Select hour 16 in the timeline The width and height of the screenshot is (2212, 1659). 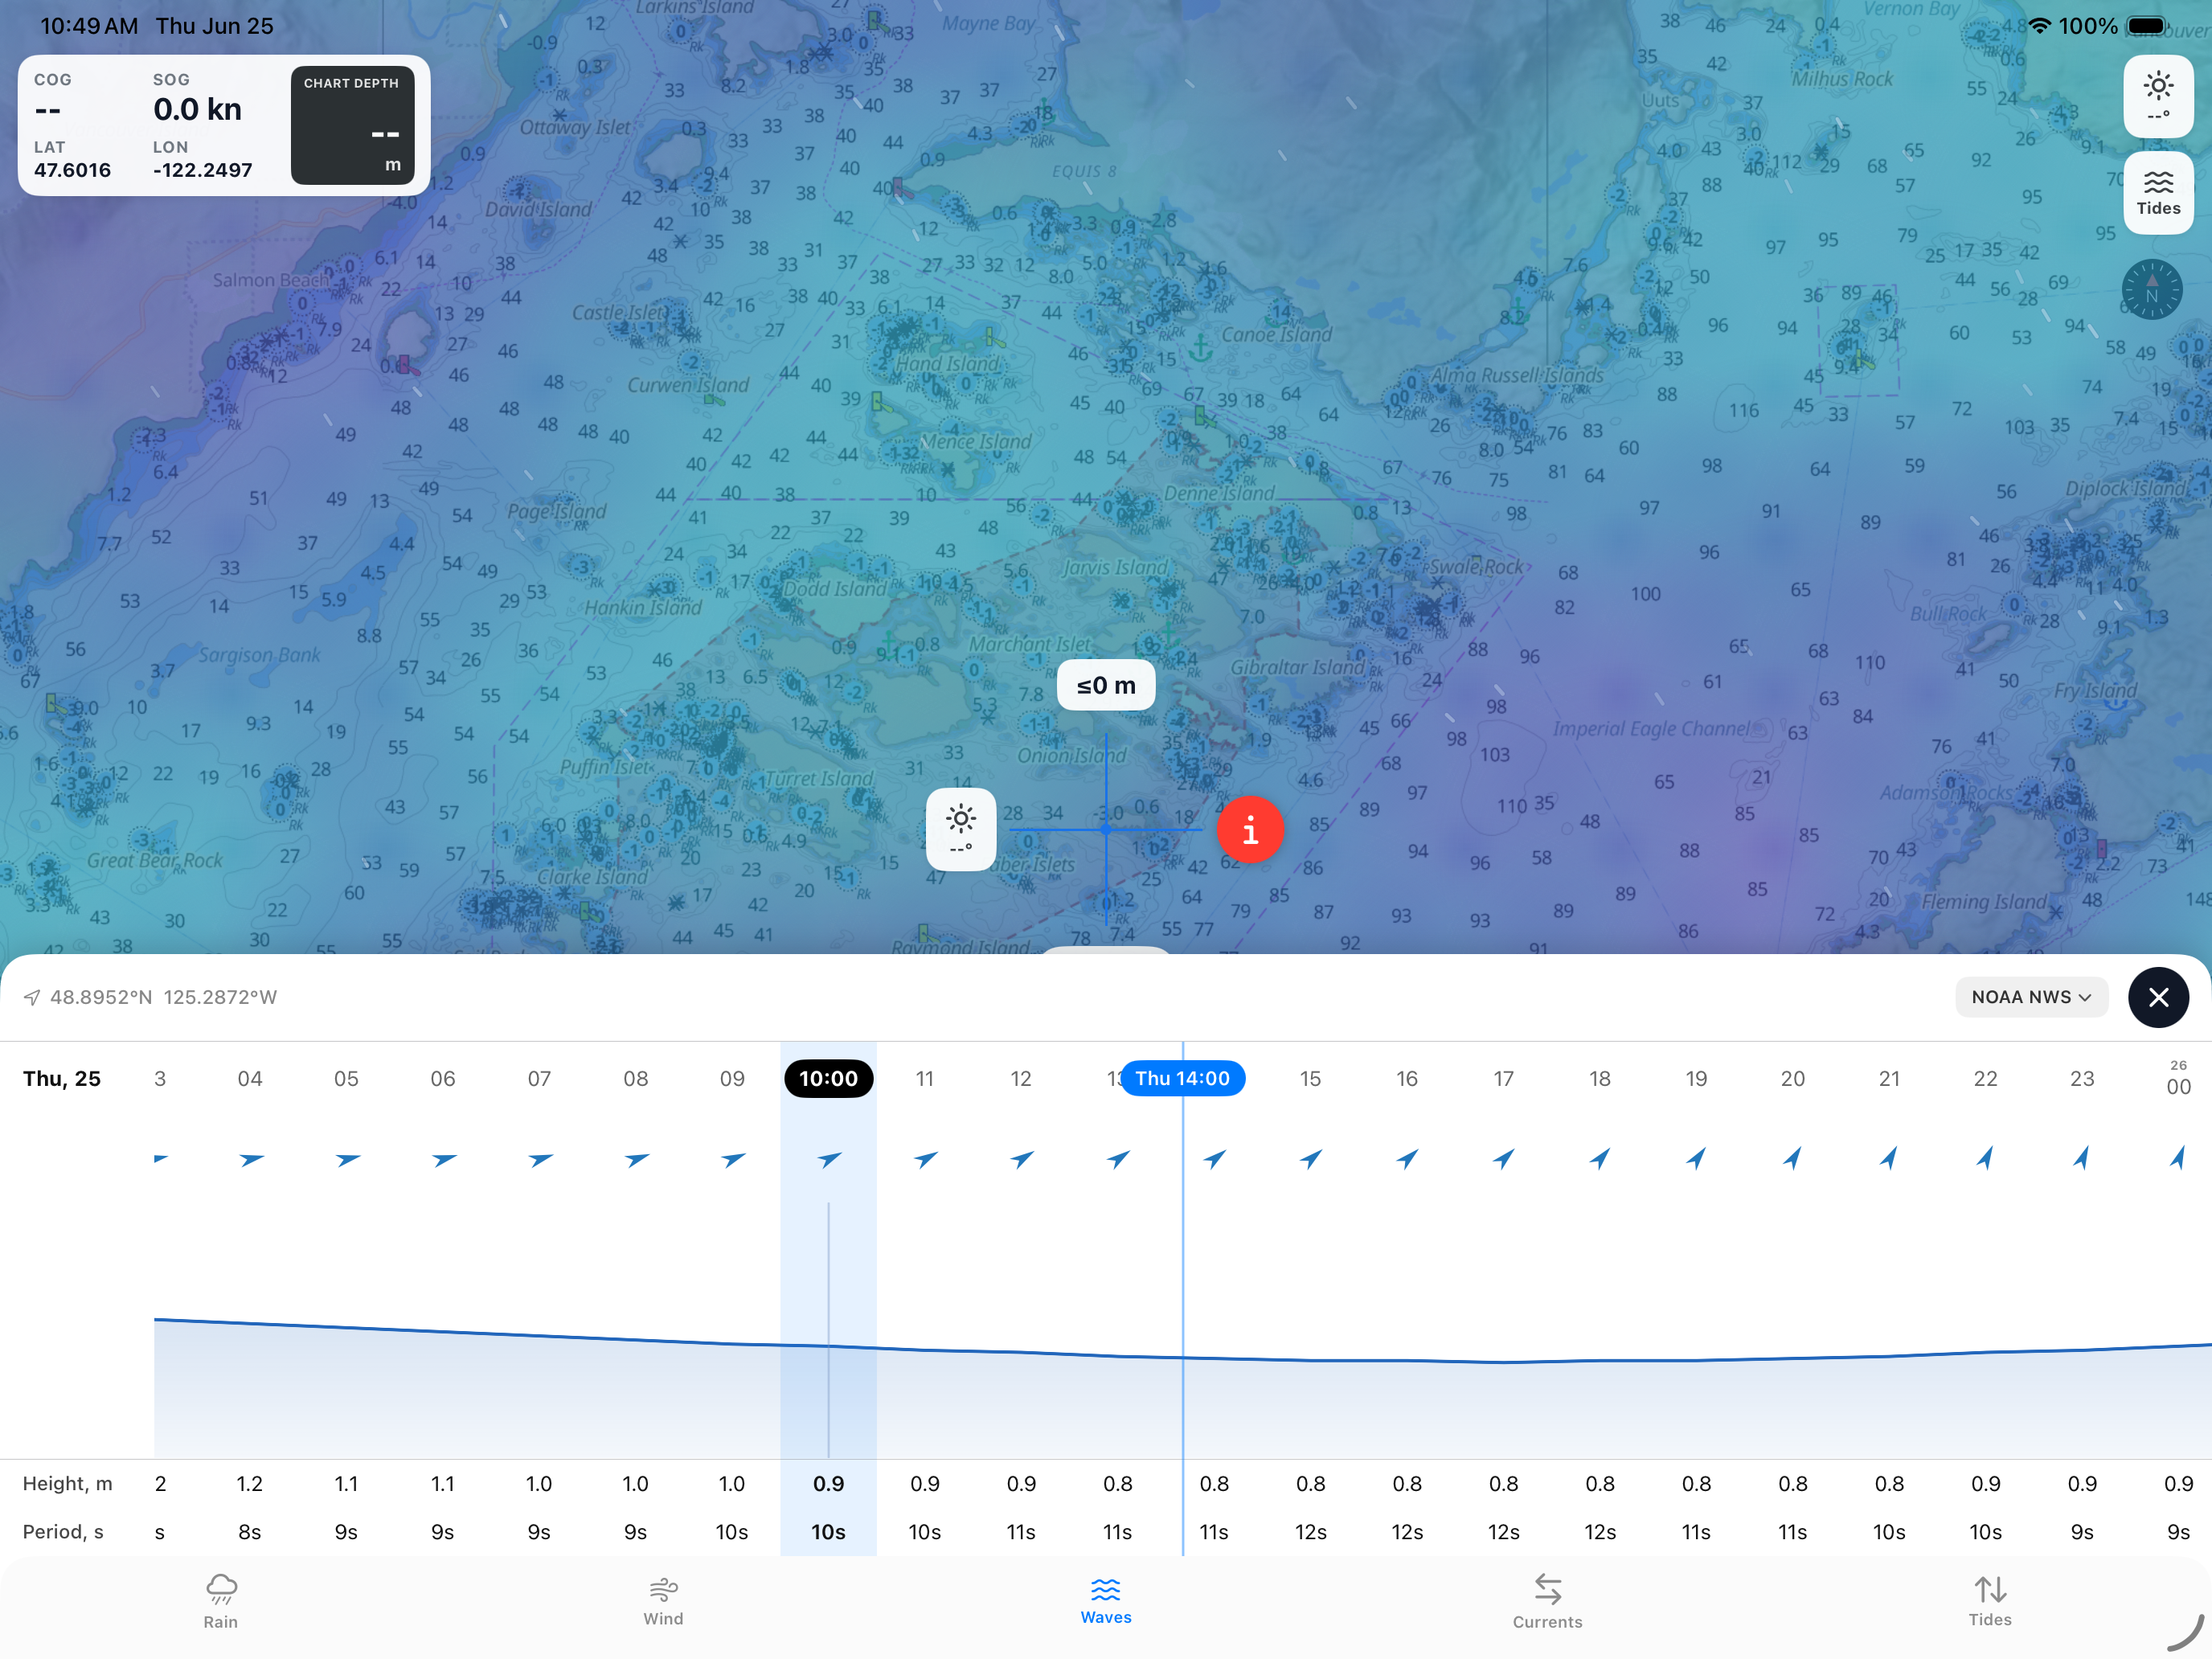(x=1407, y=1078)
